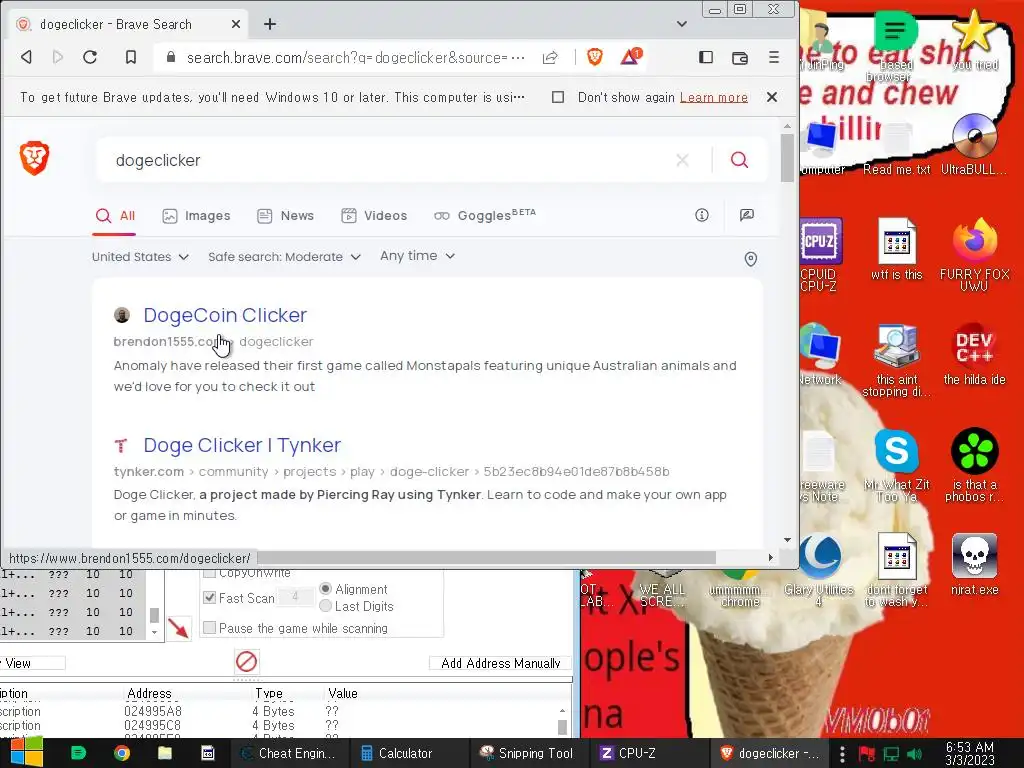Open the Brave Wallet icon
Viewport: 1024px width, 768px height.
(740, 57)
